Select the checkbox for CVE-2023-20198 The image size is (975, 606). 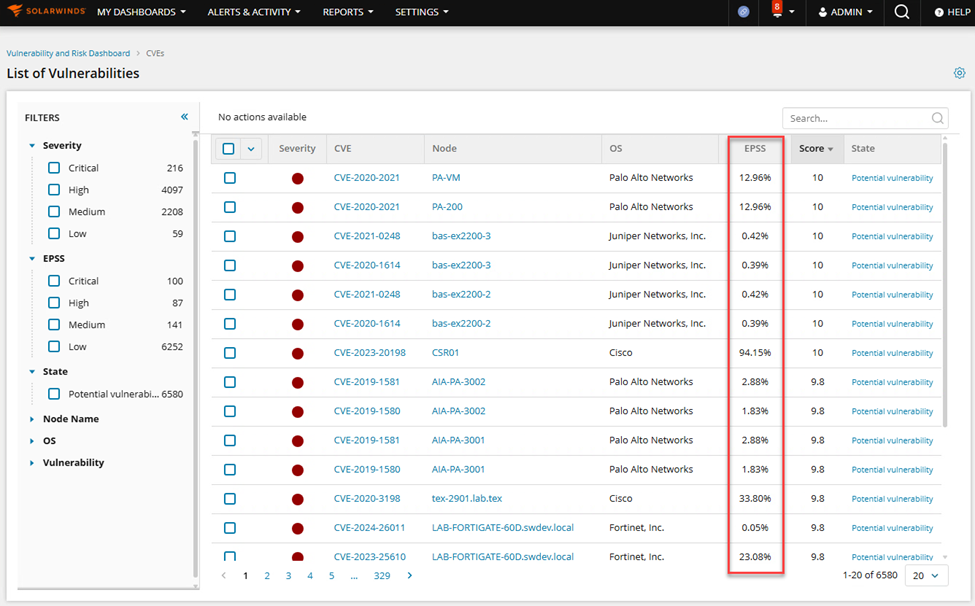[x=230, y=352]
